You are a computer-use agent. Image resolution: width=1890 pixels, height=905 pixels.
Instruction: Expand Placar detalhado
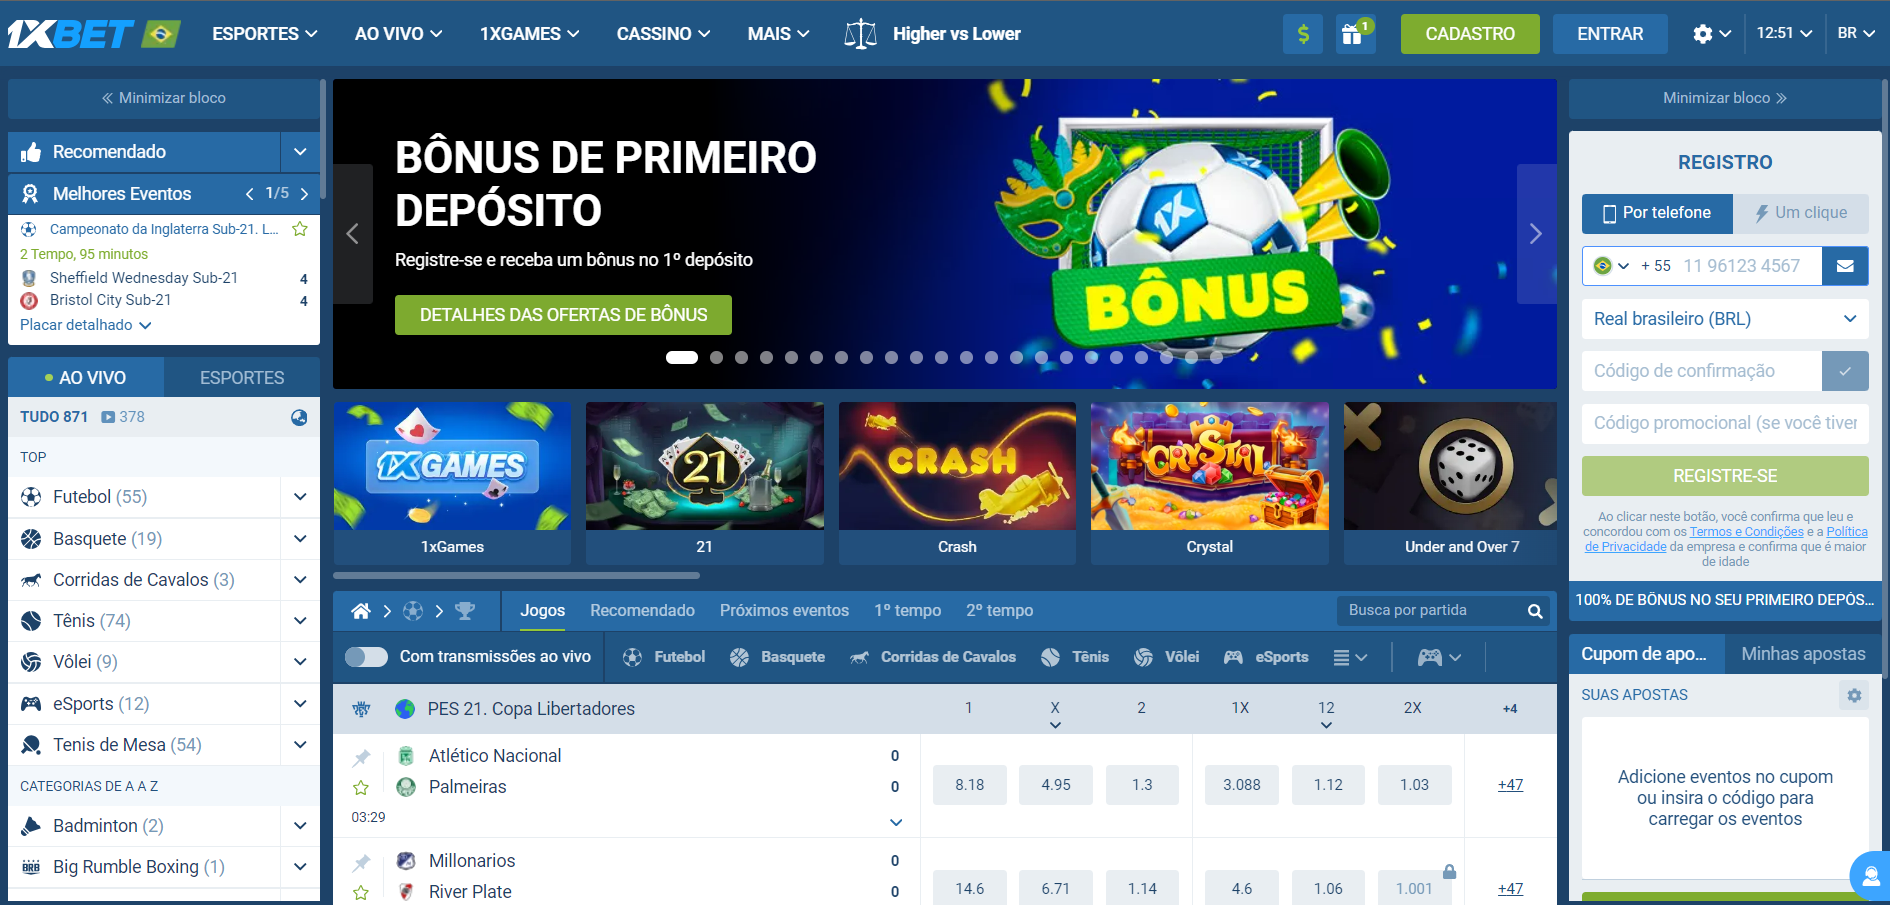[x=86, y=325]
